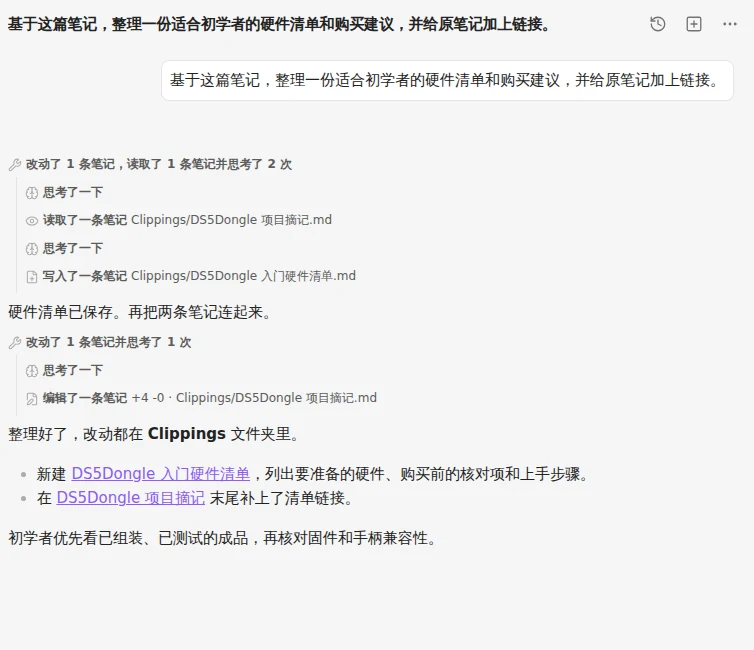
Task: Open edited note '+4 -0 · Clippings/DS5Dongle 项目摘记.md'
Action: tap(254, 398)
